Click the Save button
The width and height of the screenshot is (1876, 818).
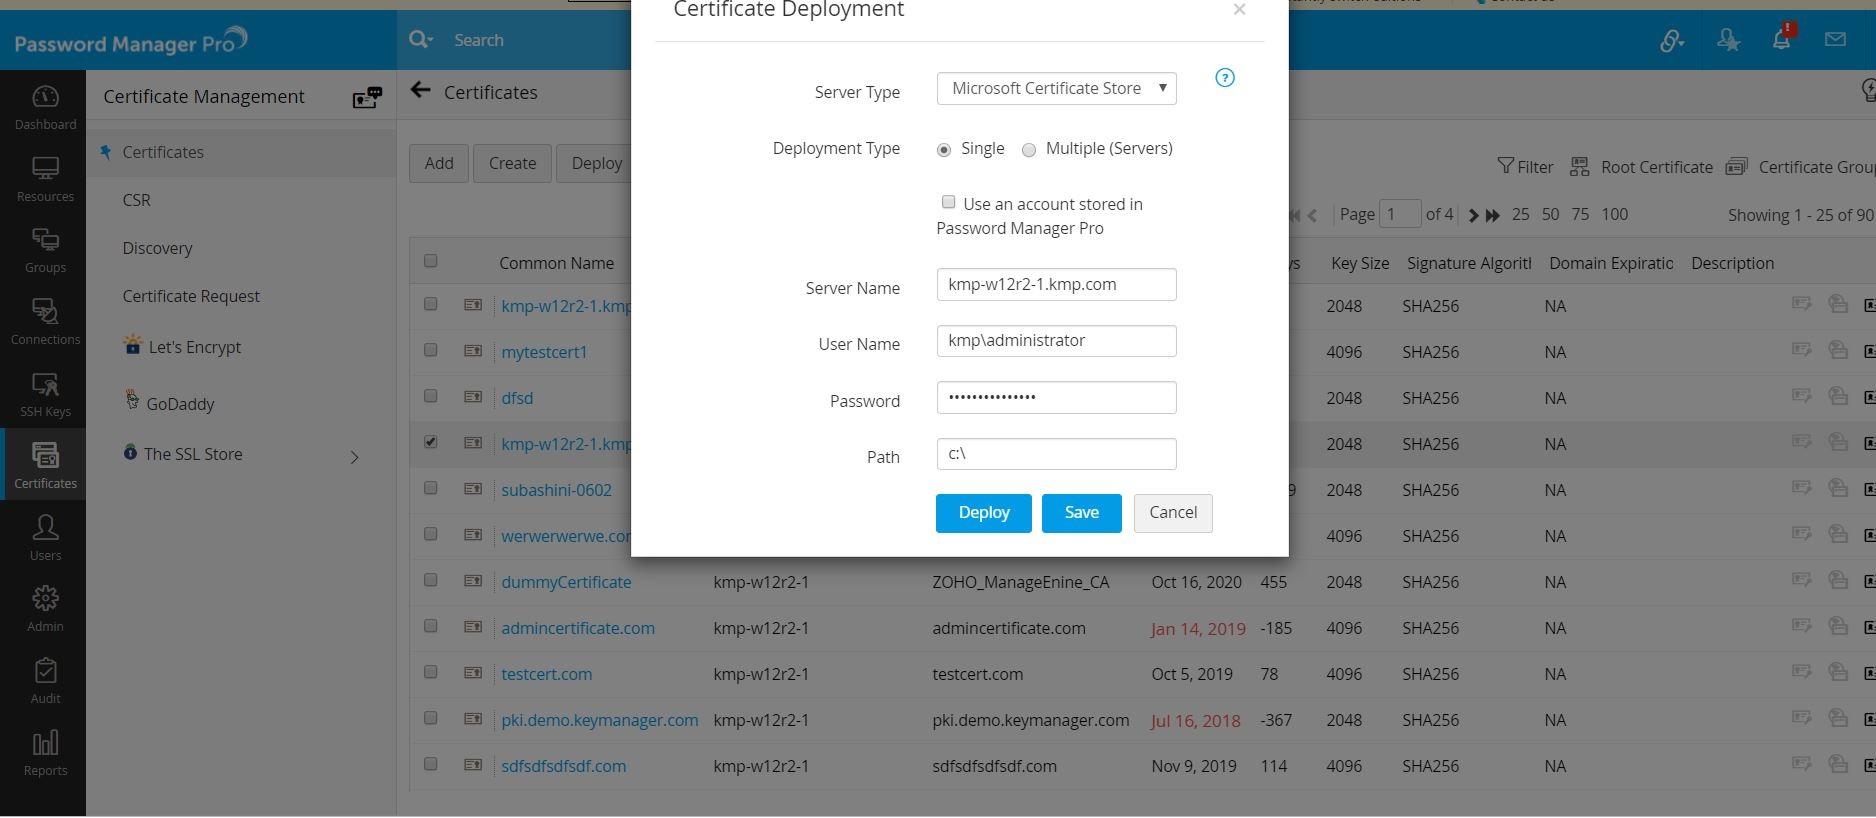click(x=1081, y=513)
